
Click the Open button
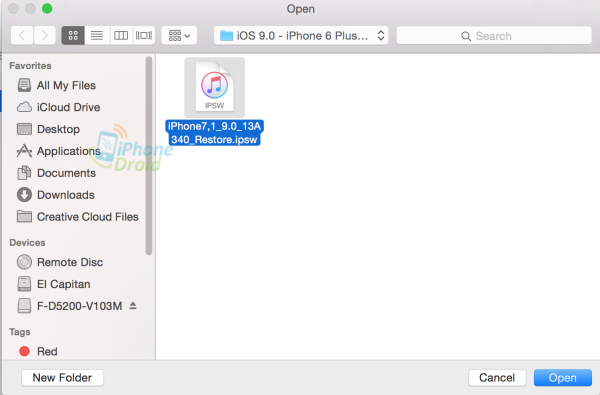563,378
